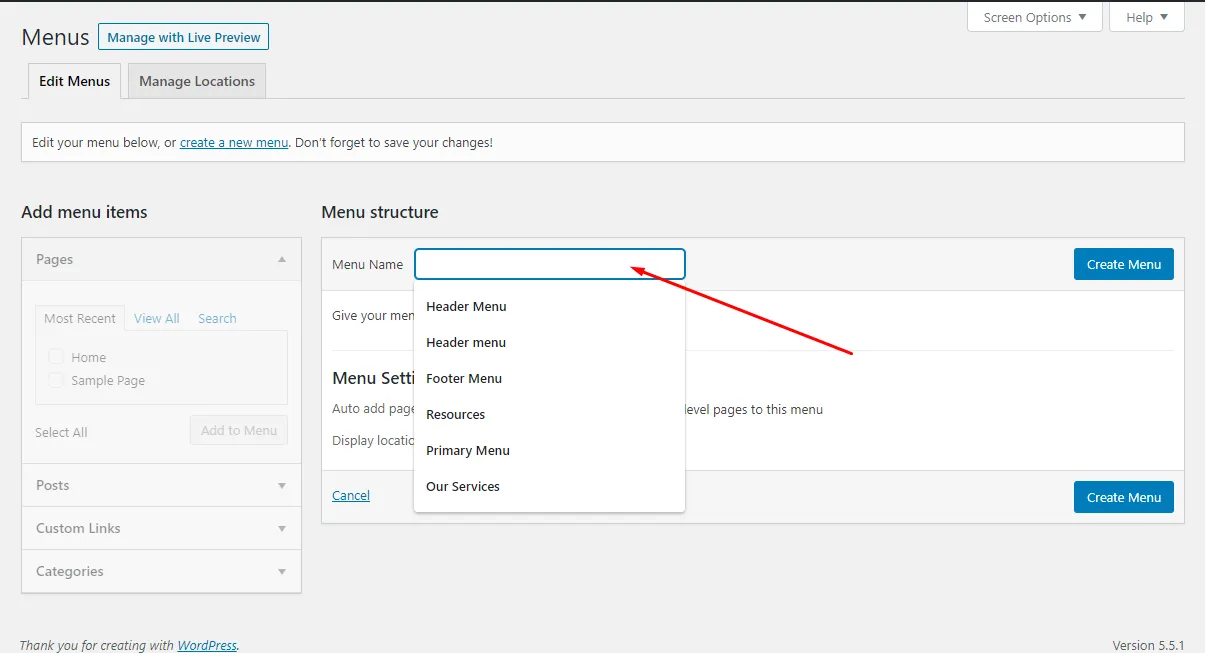The height and width of the screenshot is (653, 1205).
Task: Switch to Manage Locations tab
Action: point(197,81)
